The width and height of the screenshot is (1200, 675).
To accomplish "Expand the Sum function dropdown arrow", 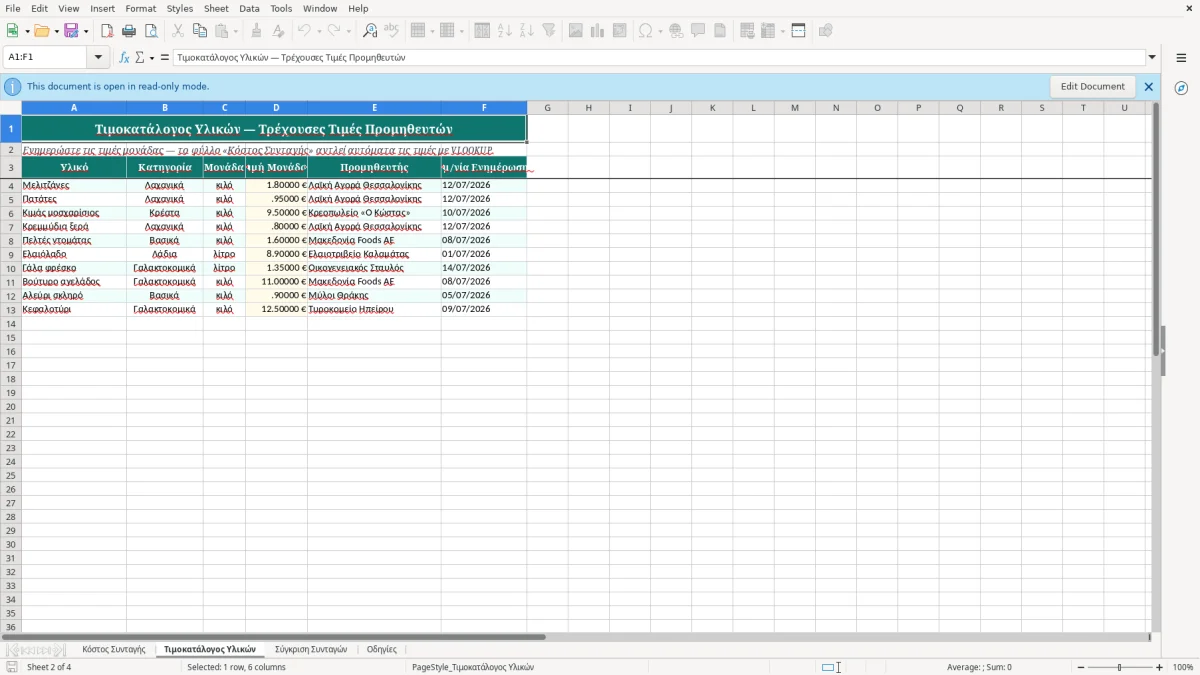I will pyautogui.click(x=152, y=58).
